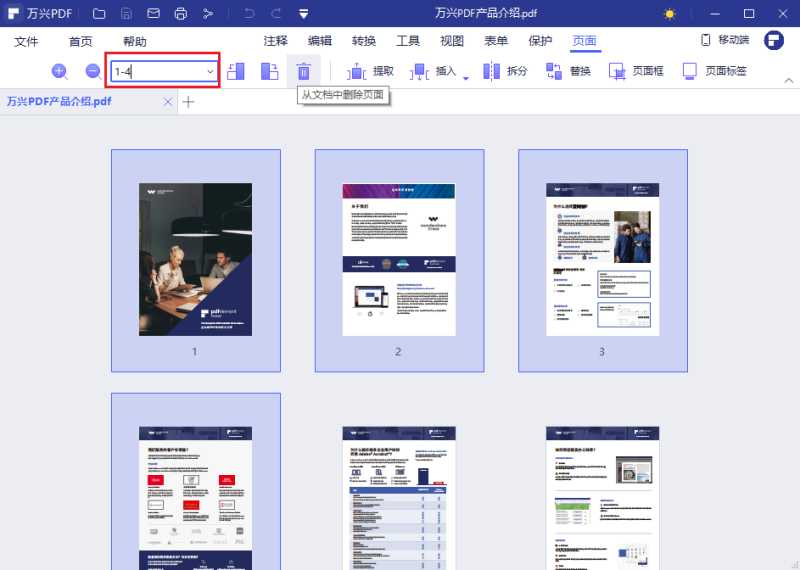Click the email envelope icon
Viewport: 800px width, 570px height.
tap(153, 14)
